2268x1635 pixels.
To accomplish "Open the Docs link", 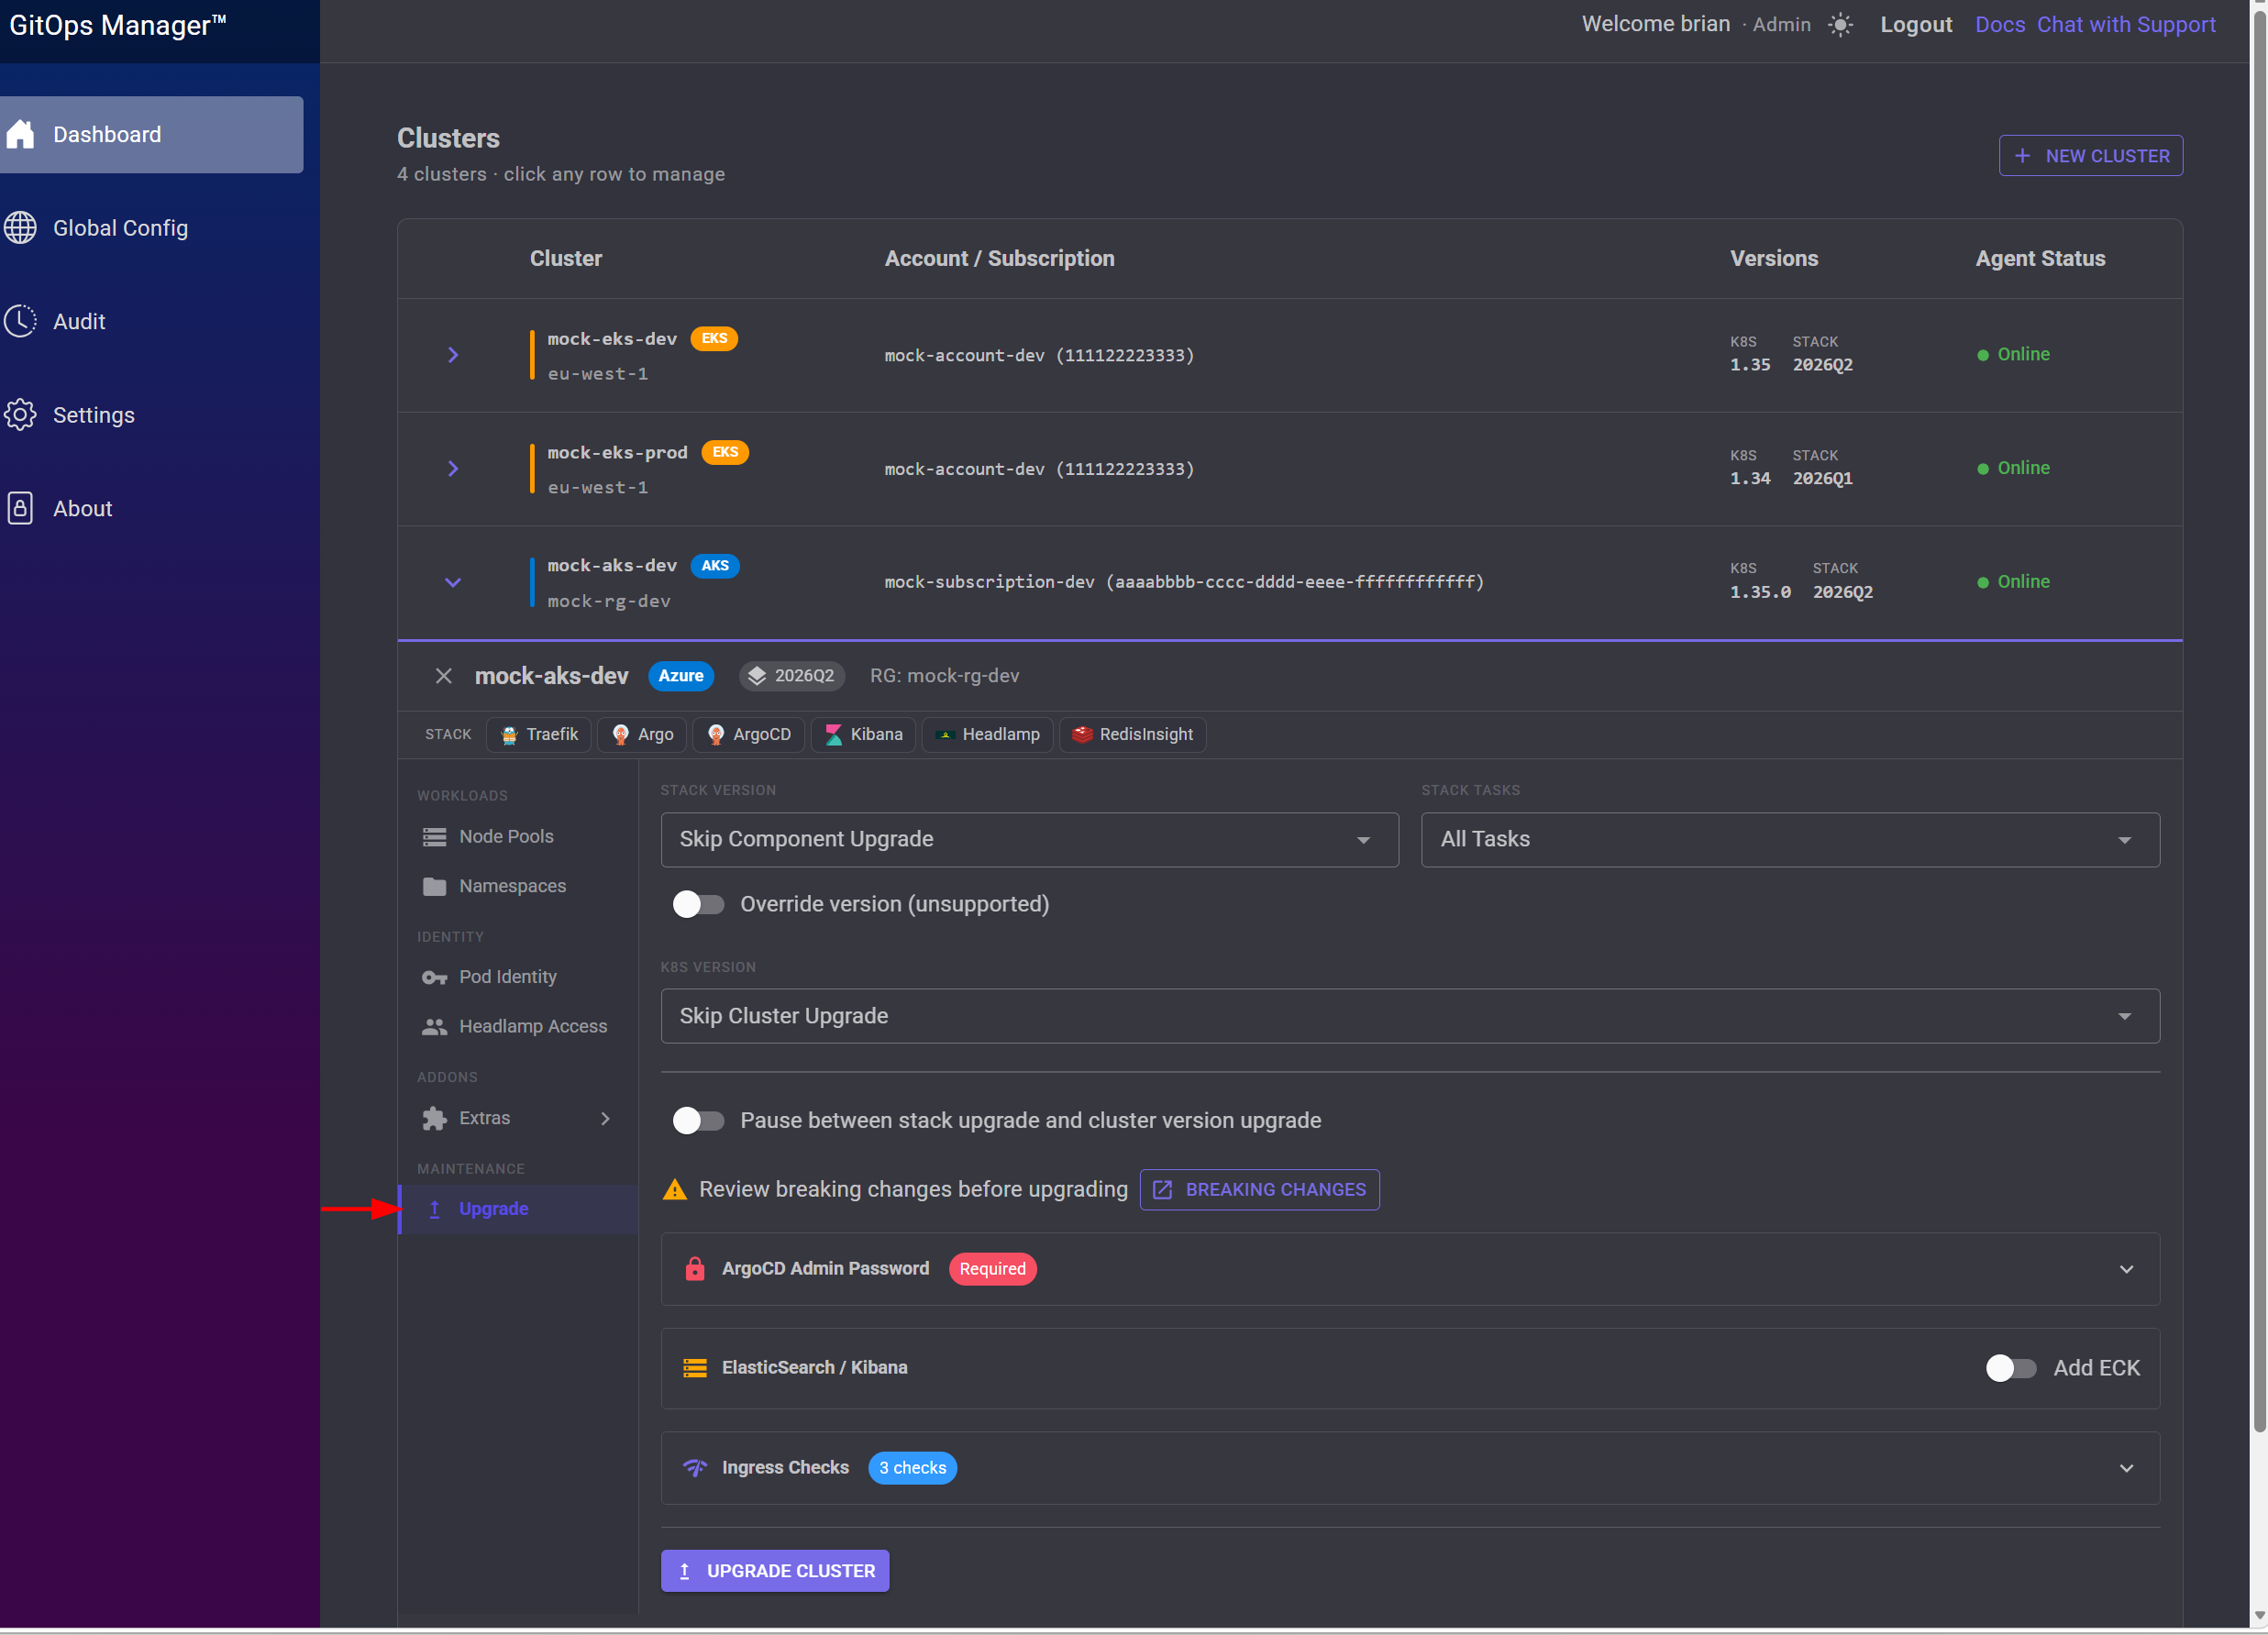I will 1999,25.
